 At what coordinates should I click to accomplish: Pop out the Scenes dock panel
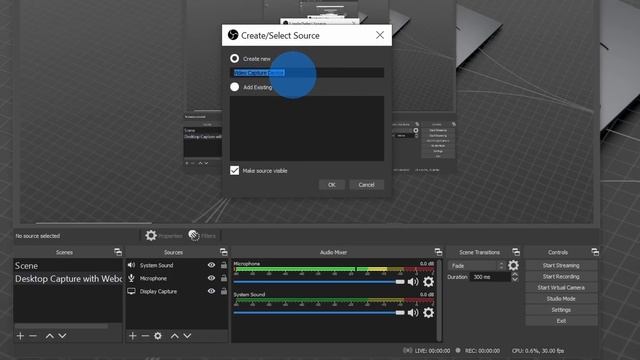118,252
